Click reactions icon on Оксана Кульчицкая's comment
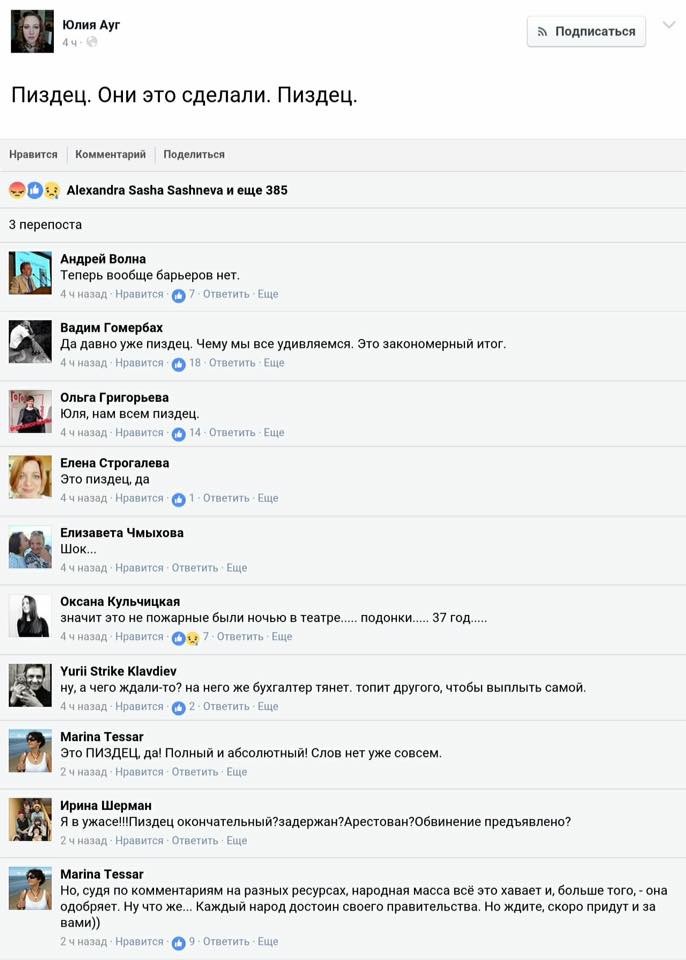The height and width of the screenshot is (960, 686). click(x=186, y=638)
